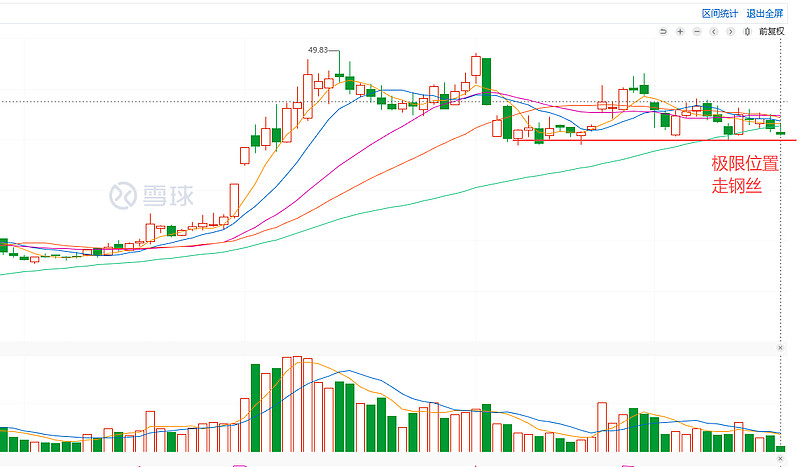
Task: Move chart left with left arrow icon
Action: (x=714, y=32)
